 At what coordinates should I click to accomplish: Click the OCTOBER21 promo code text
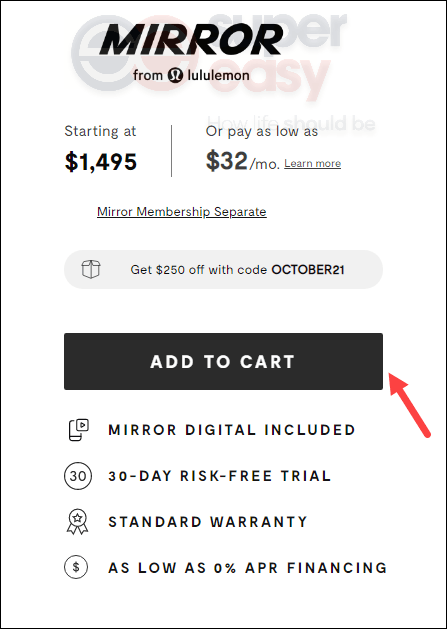tap(308, 270)
